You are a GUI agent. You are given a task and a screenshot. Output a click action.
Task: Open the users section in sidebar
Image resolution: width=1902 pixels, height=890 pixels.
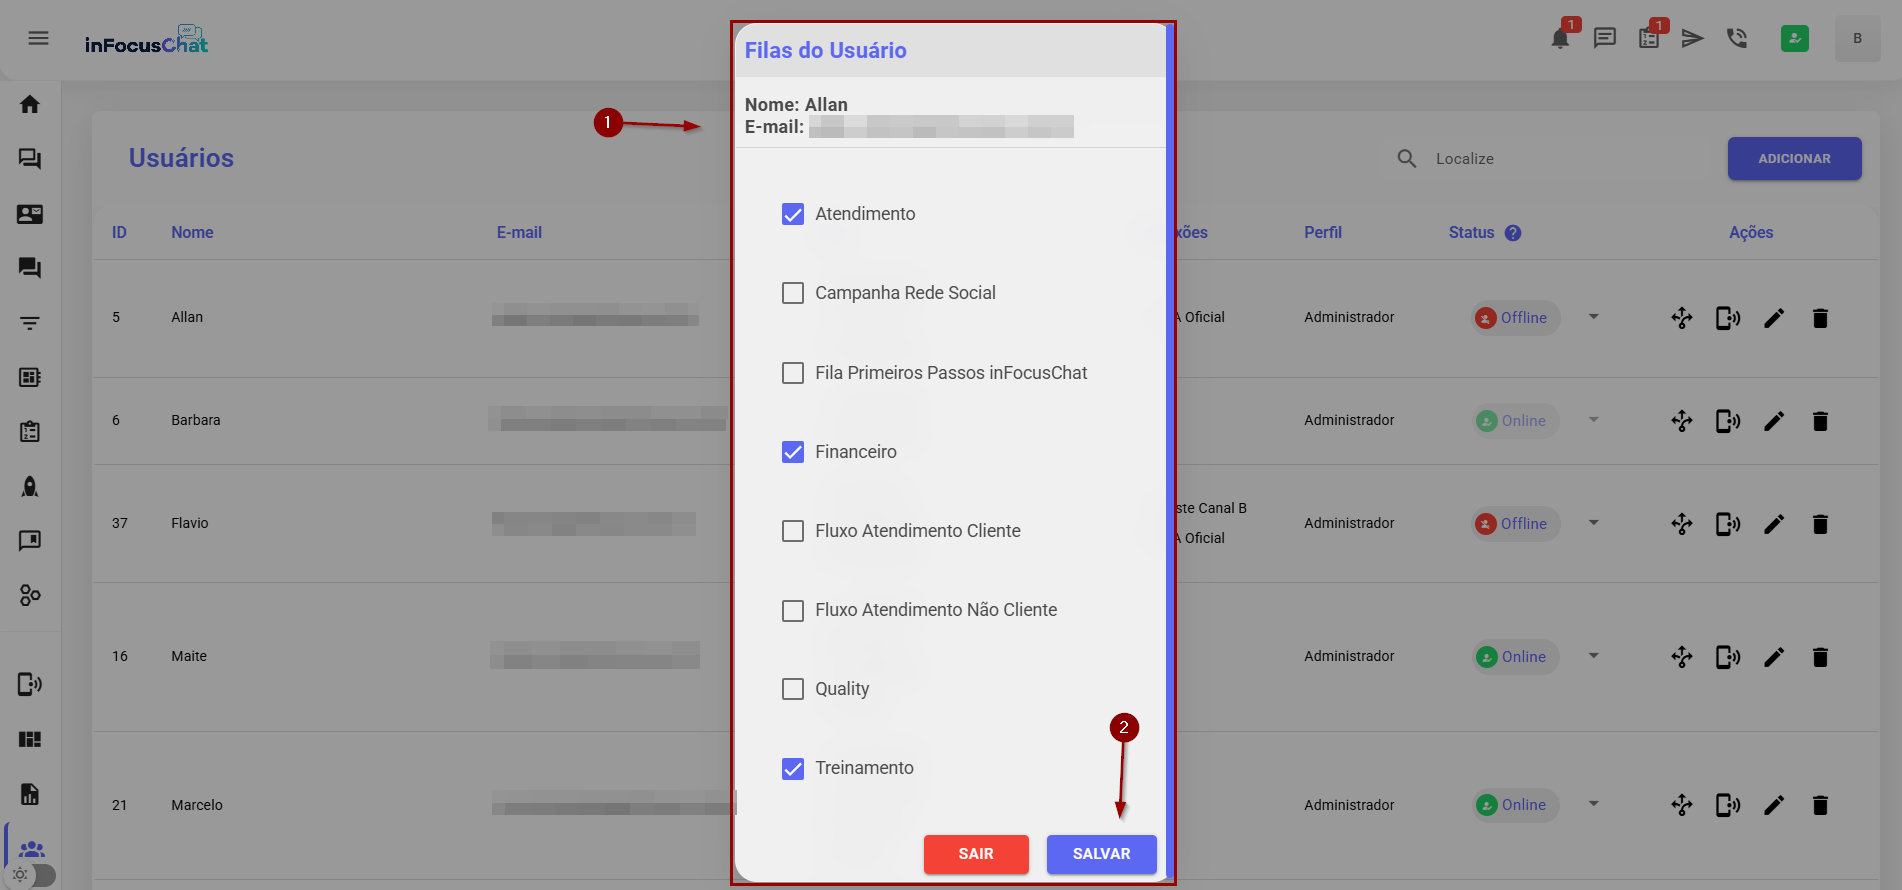pyautogui.click(x=31, y=849)
